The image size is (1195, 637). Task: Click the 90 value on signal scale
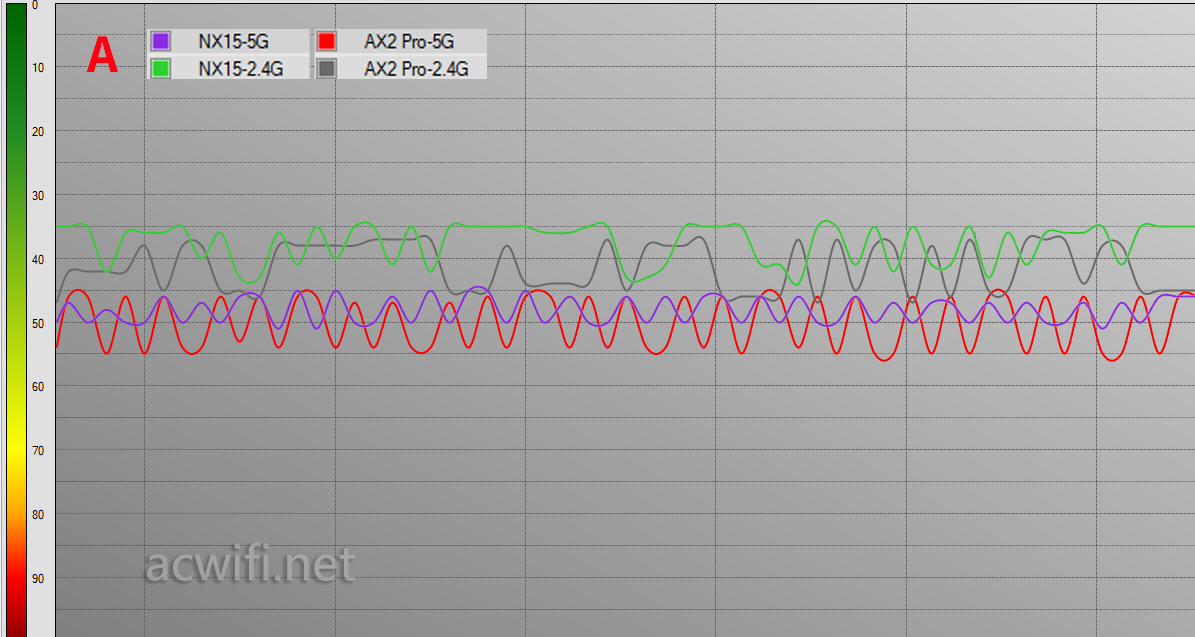tap(38, 579)
